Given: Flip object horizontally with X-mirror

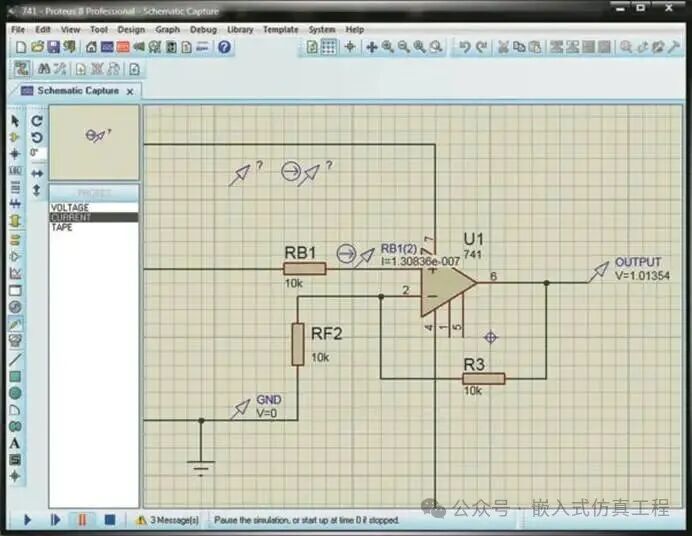Looking at the screenshot, I should pyautogui.click(x=37, y=173).
